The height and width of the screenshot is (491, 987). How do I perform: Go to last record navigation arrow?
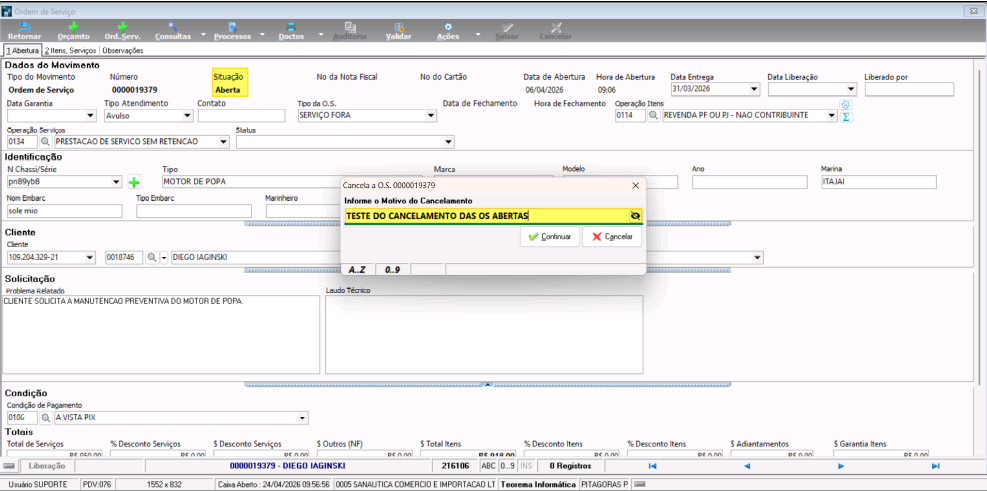[935, 466]
